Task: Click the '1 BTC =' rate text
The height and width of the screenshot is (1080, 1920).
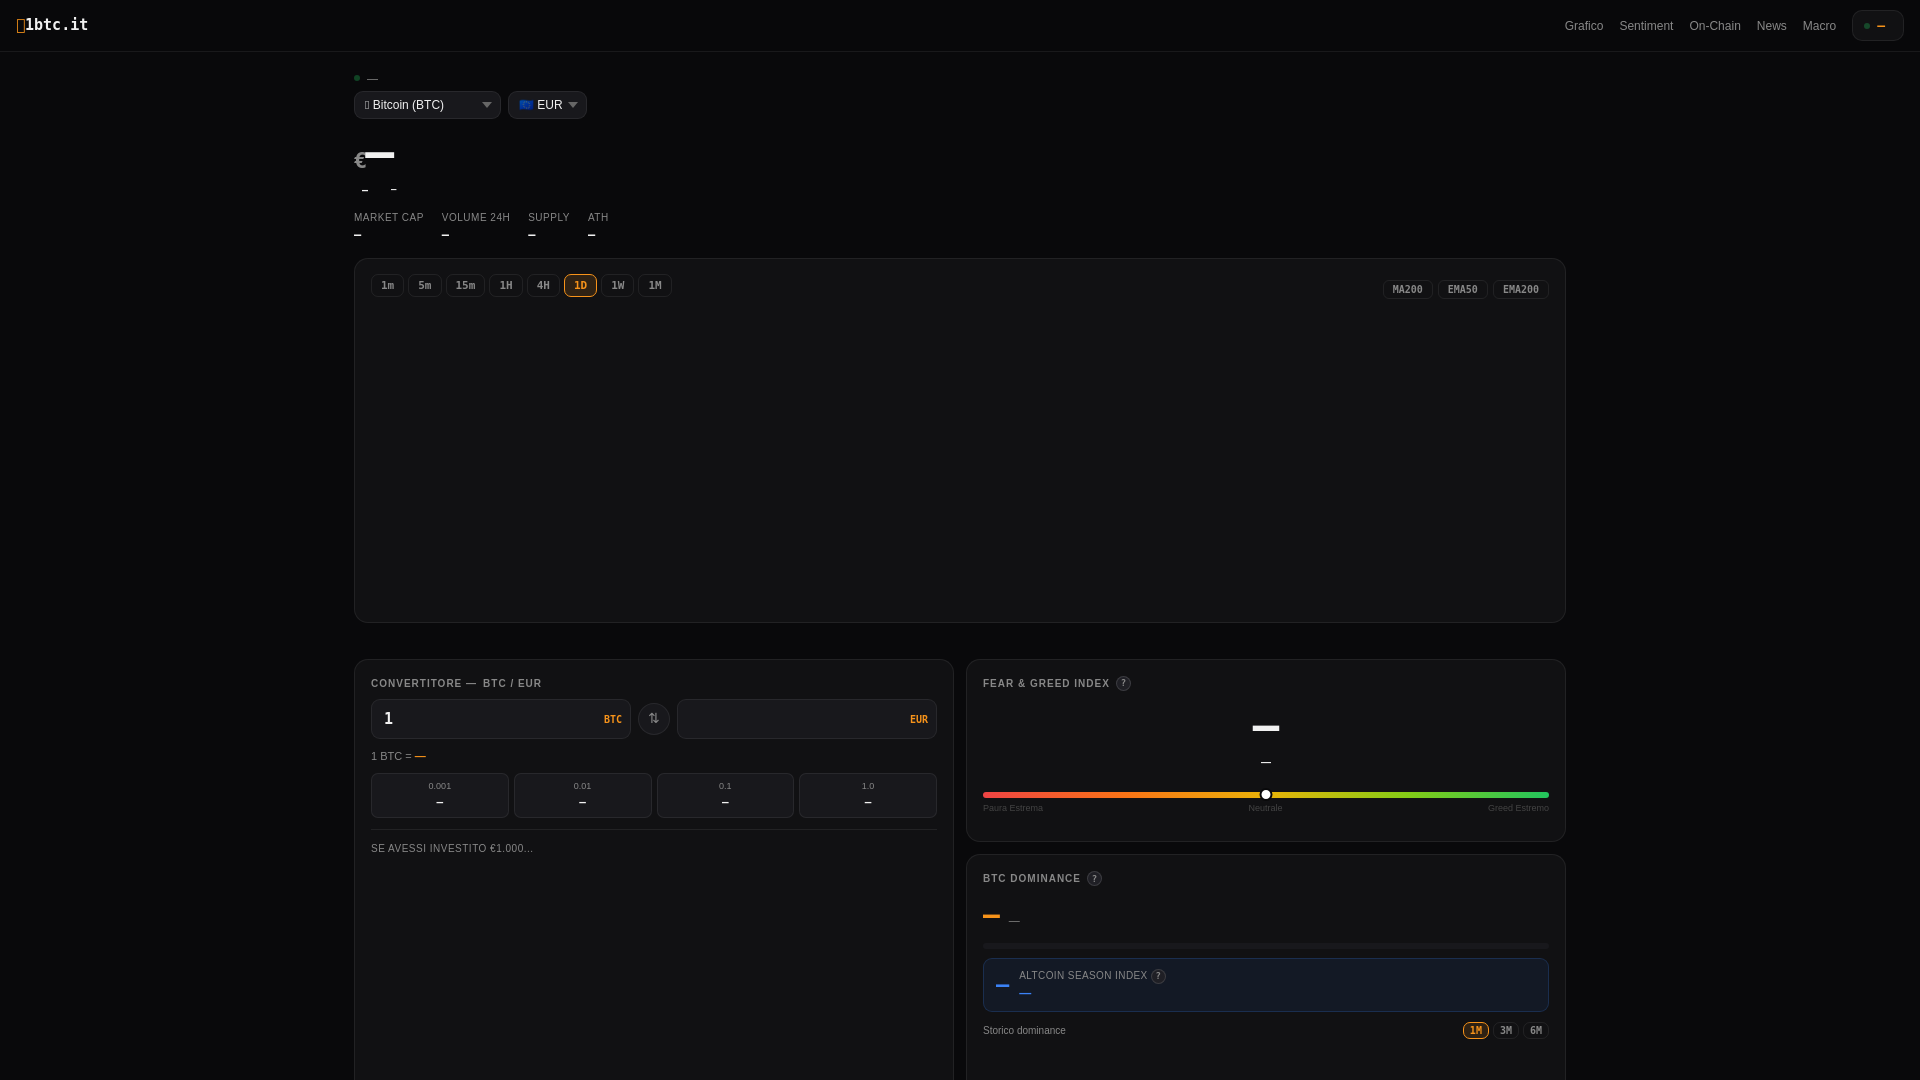Action: (x=391, y=757)
